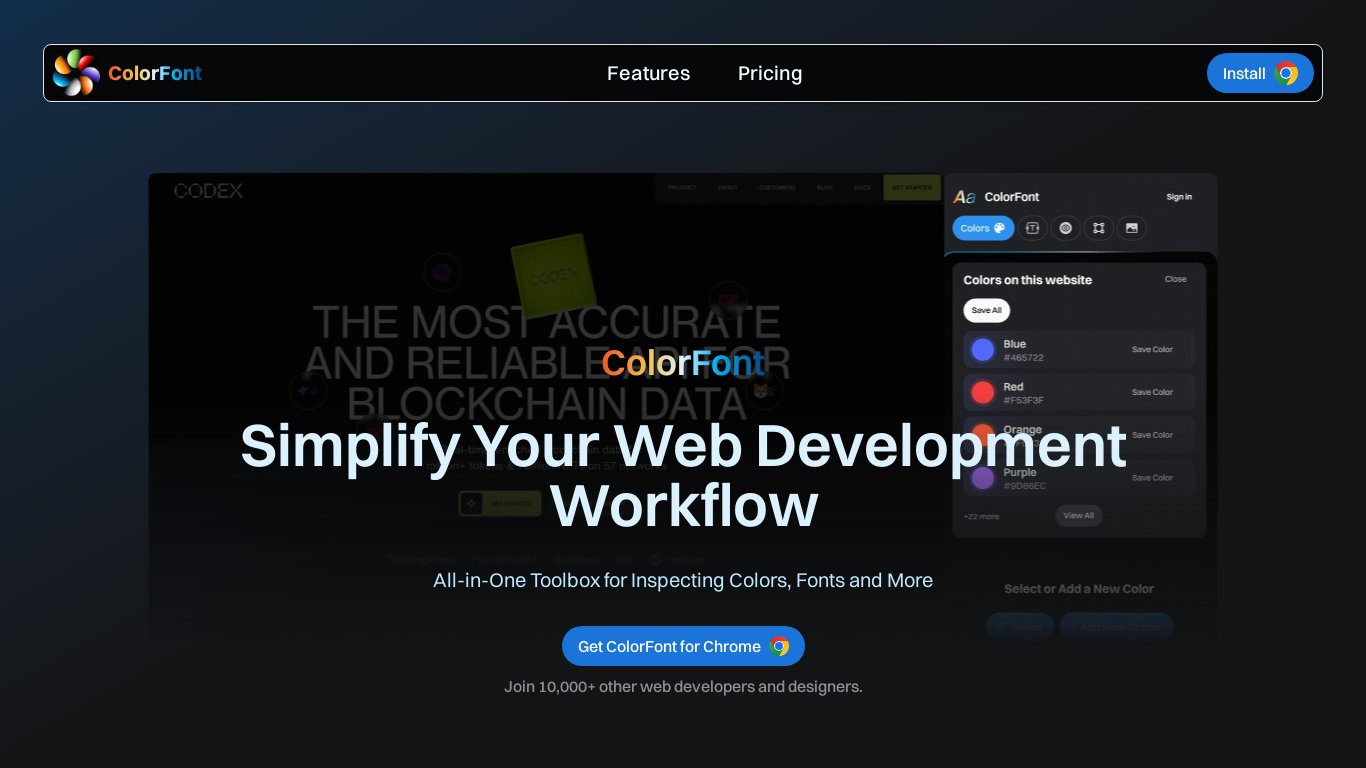The image size is (1366, 768).
Task: Save Color for the Red row
Action: click(1152, 392)
